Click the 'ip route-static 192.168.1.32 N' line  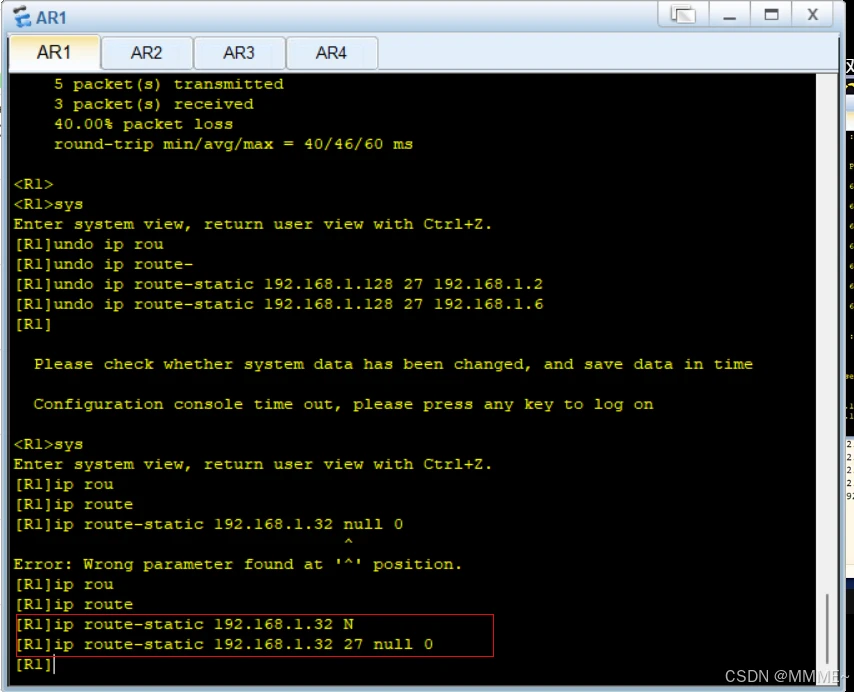pos(184,625)
